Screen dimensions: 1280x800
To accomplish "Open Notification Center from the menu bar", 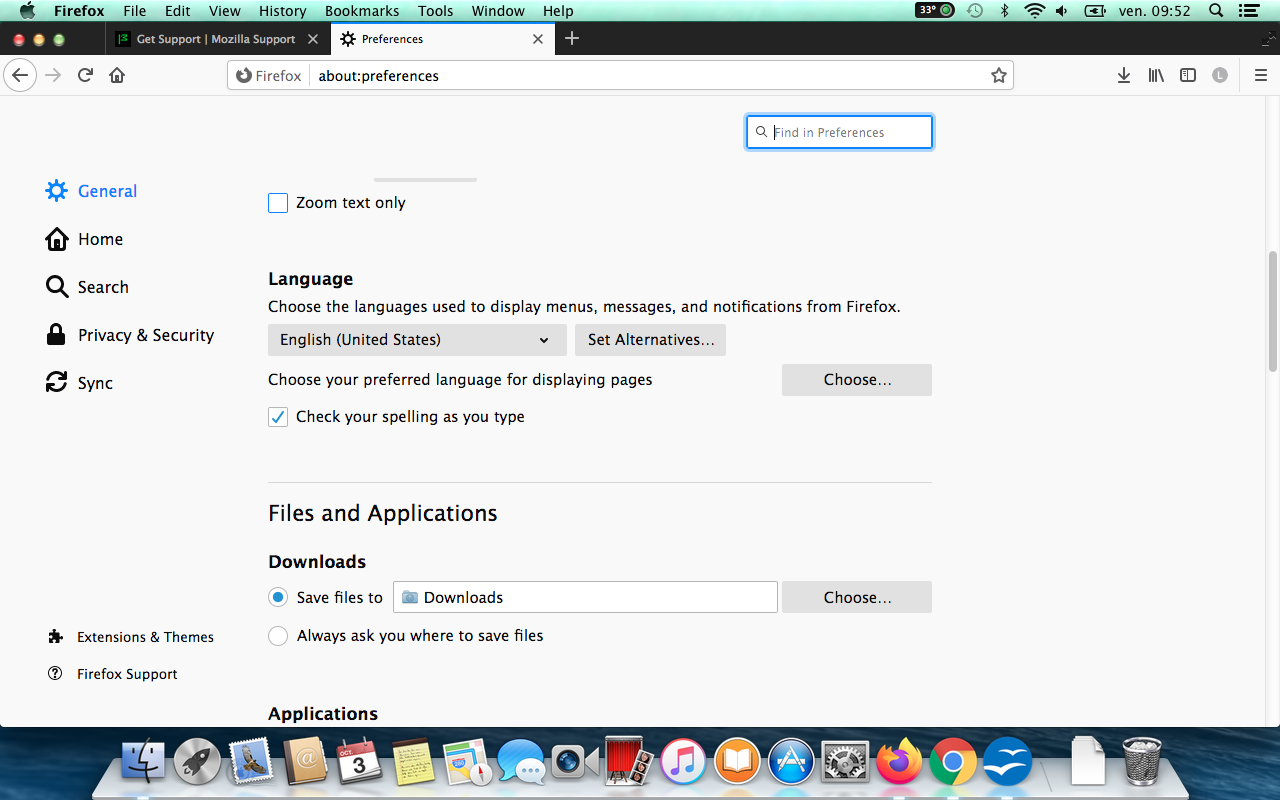I will [1249, 11].
